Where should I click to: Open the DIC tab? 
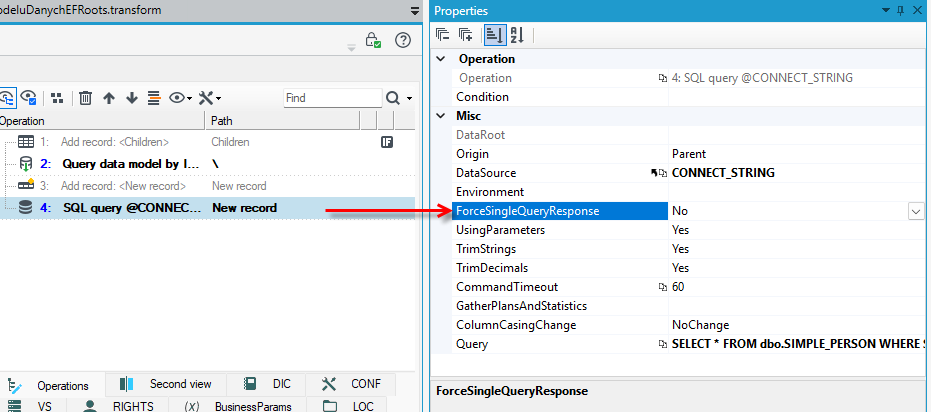pyautogui.click(x=266, y=384)
